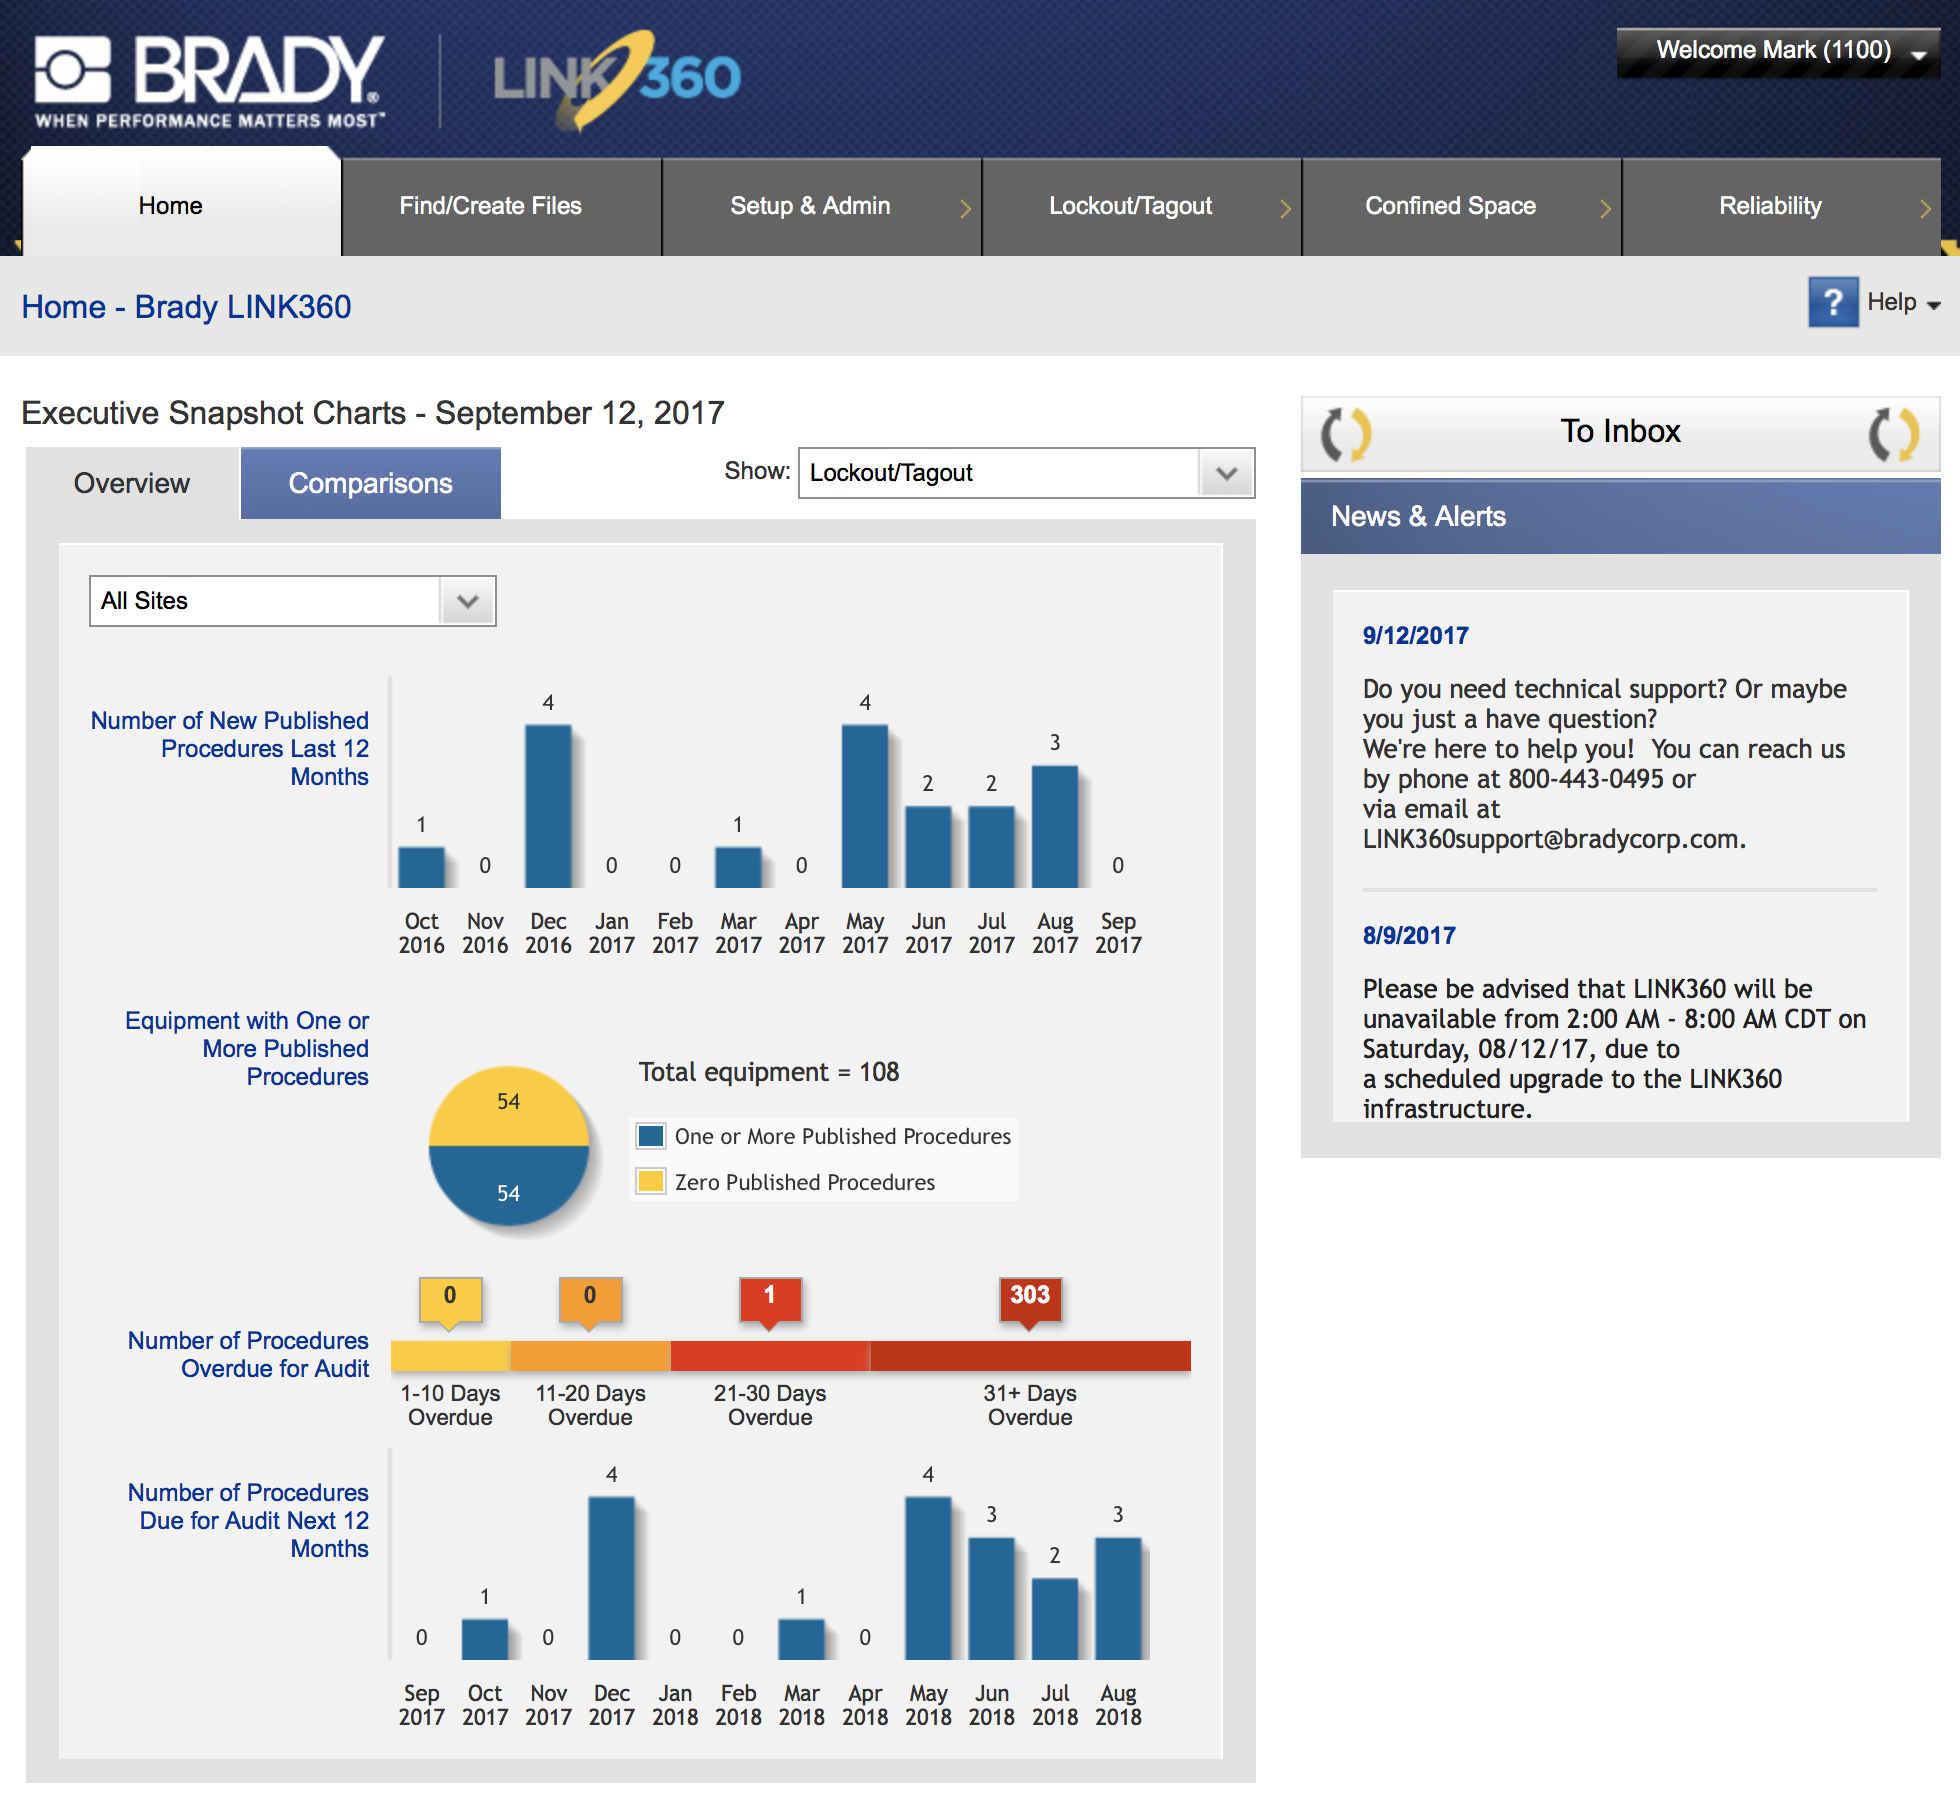Screen dimensions: 1960x1796
Task: Click the Home - Brady LINK360 breadcrumb title
Action: [x=186, y=307]
